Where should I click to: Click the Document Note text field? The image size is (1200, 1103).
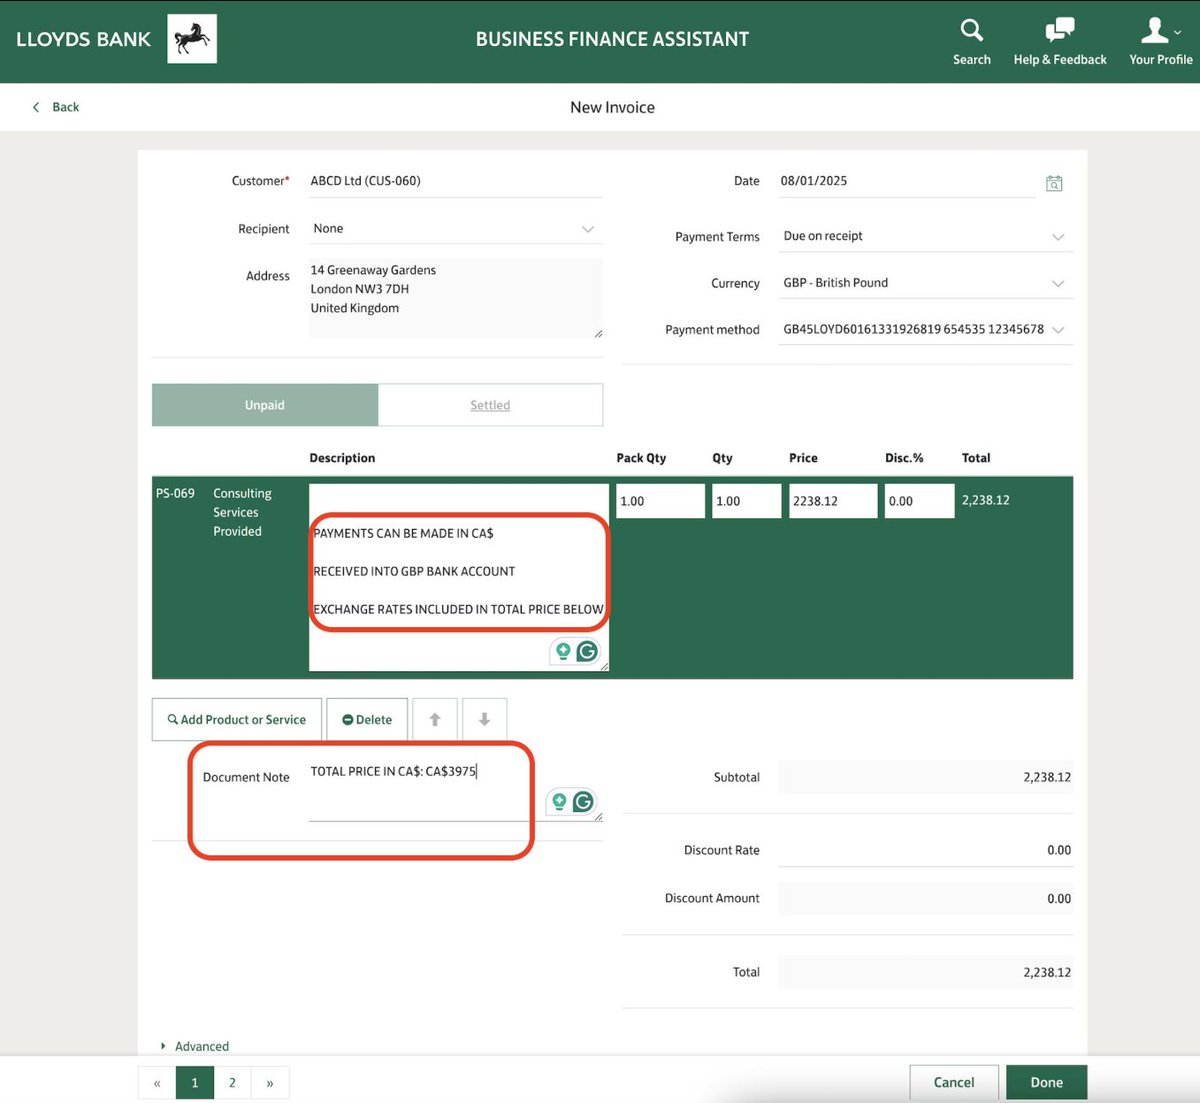click(455, 791)
